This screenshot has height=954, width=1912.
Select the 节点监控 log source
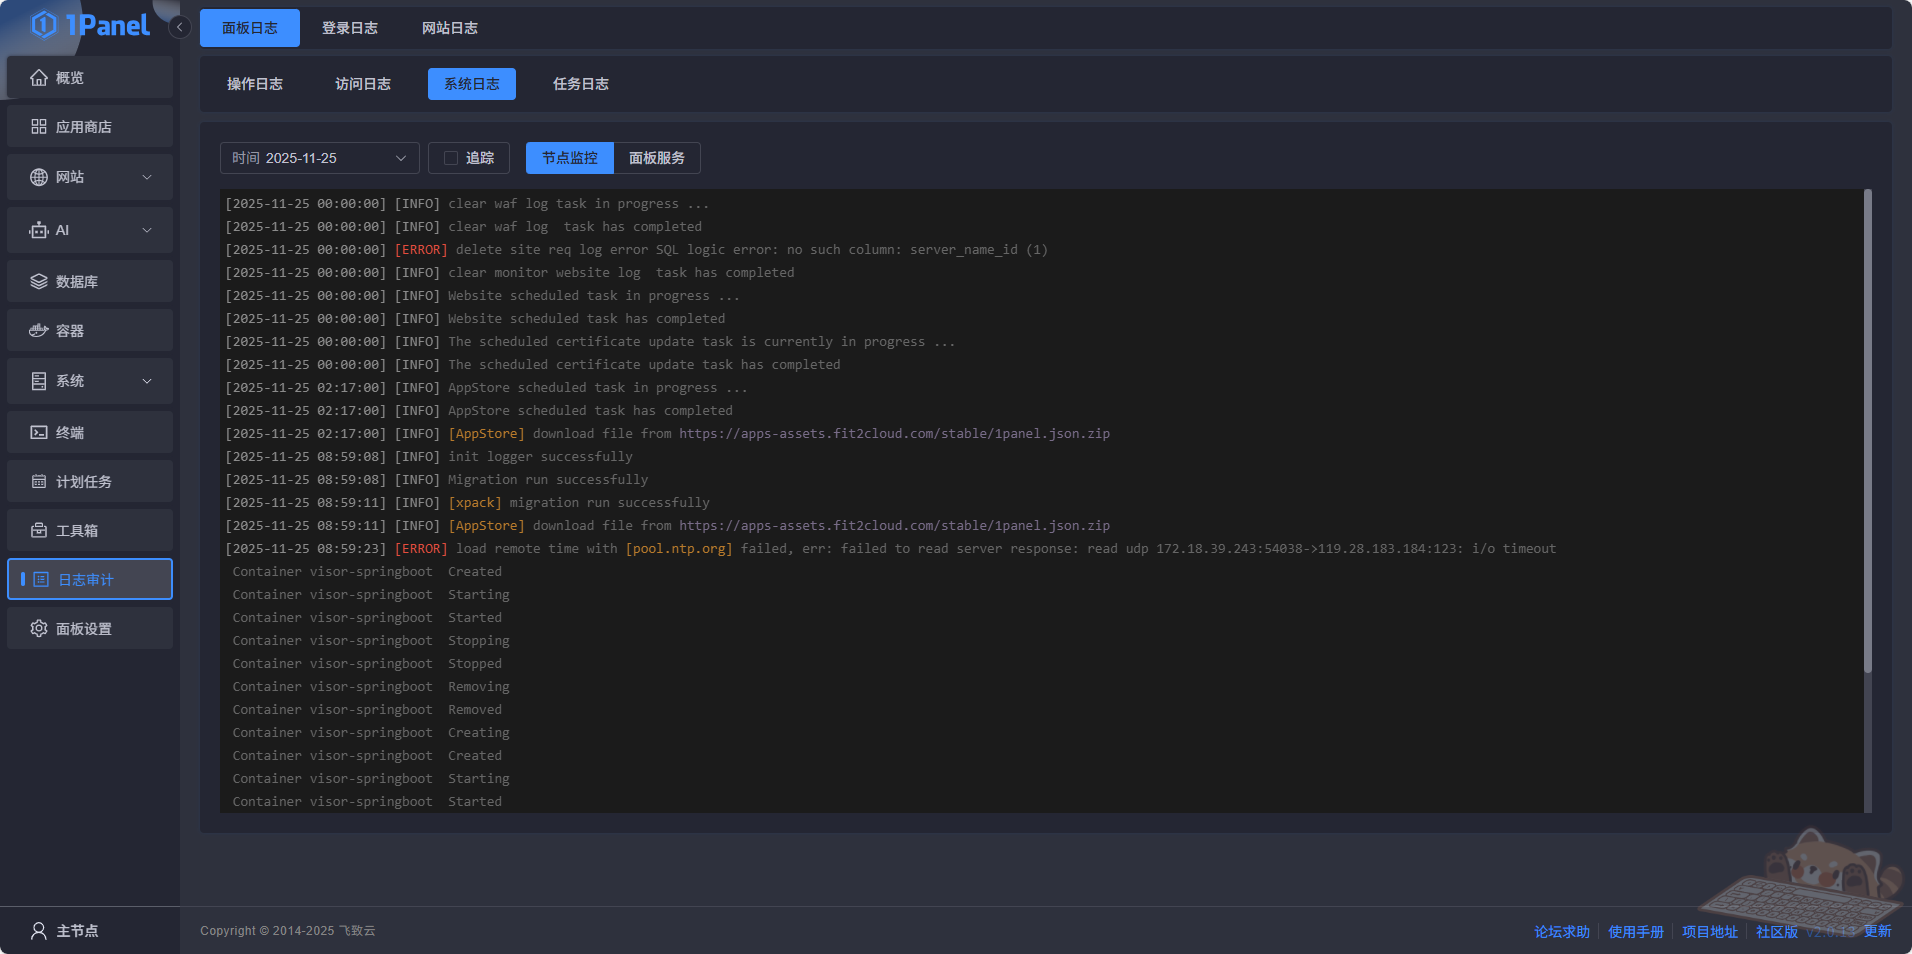[569, 158]
